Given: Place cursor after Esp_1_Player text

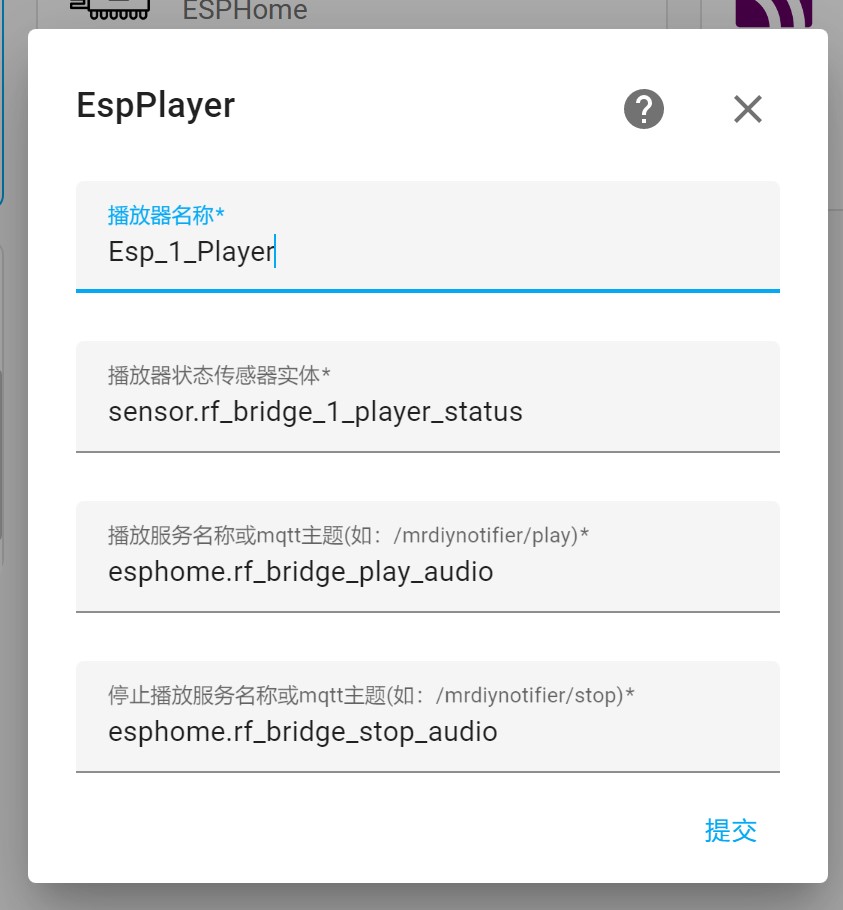Looking at the screenshot, I should (276, 250).
